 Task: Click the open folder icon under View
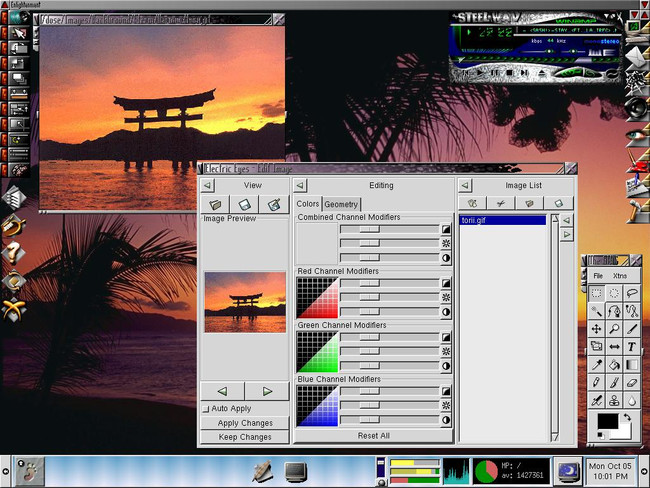[215, 204]
